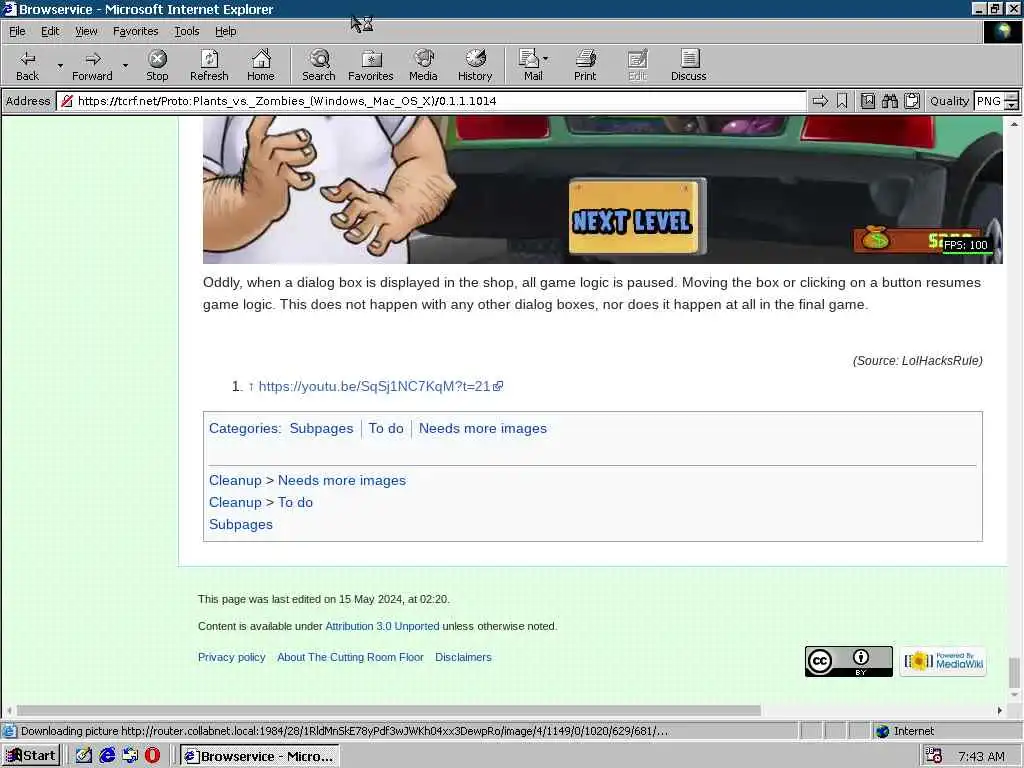Open the Needs more images category link
This screenshot has height=768, width=1024.
(x=483, y=428)
